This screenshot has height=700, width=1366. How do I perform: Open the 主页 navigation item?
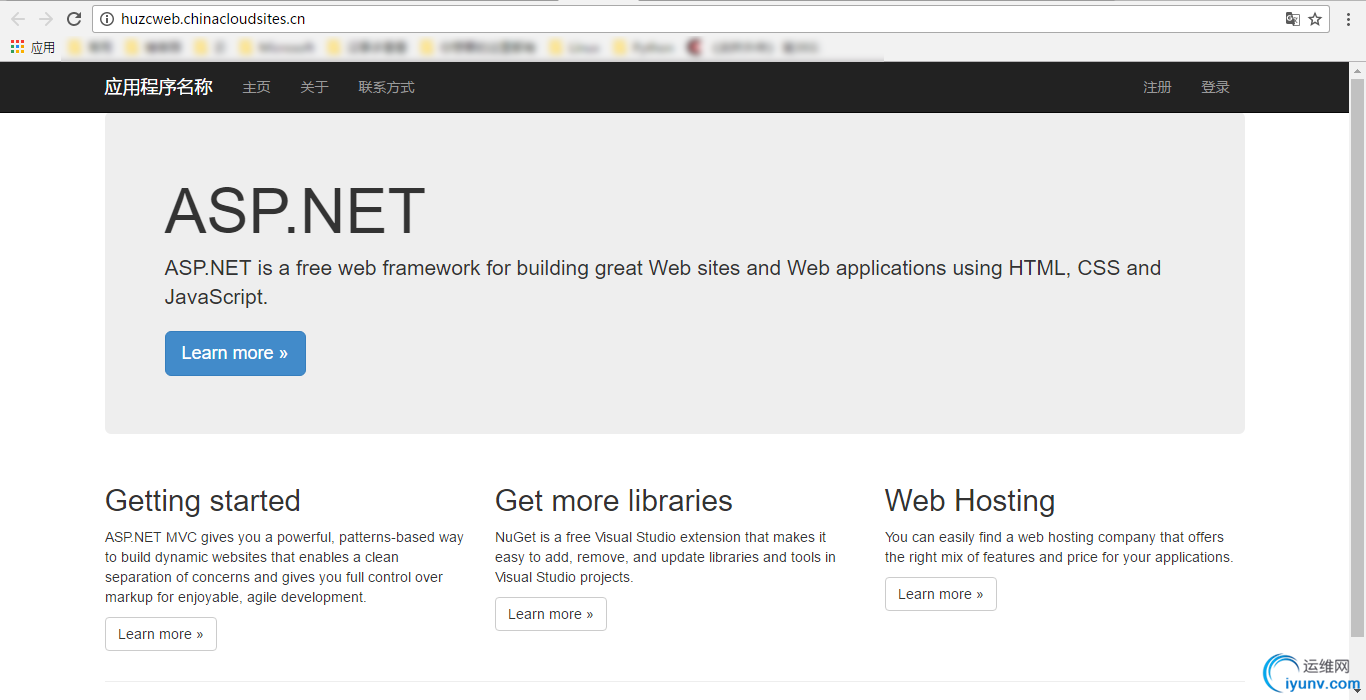[256, 87]
